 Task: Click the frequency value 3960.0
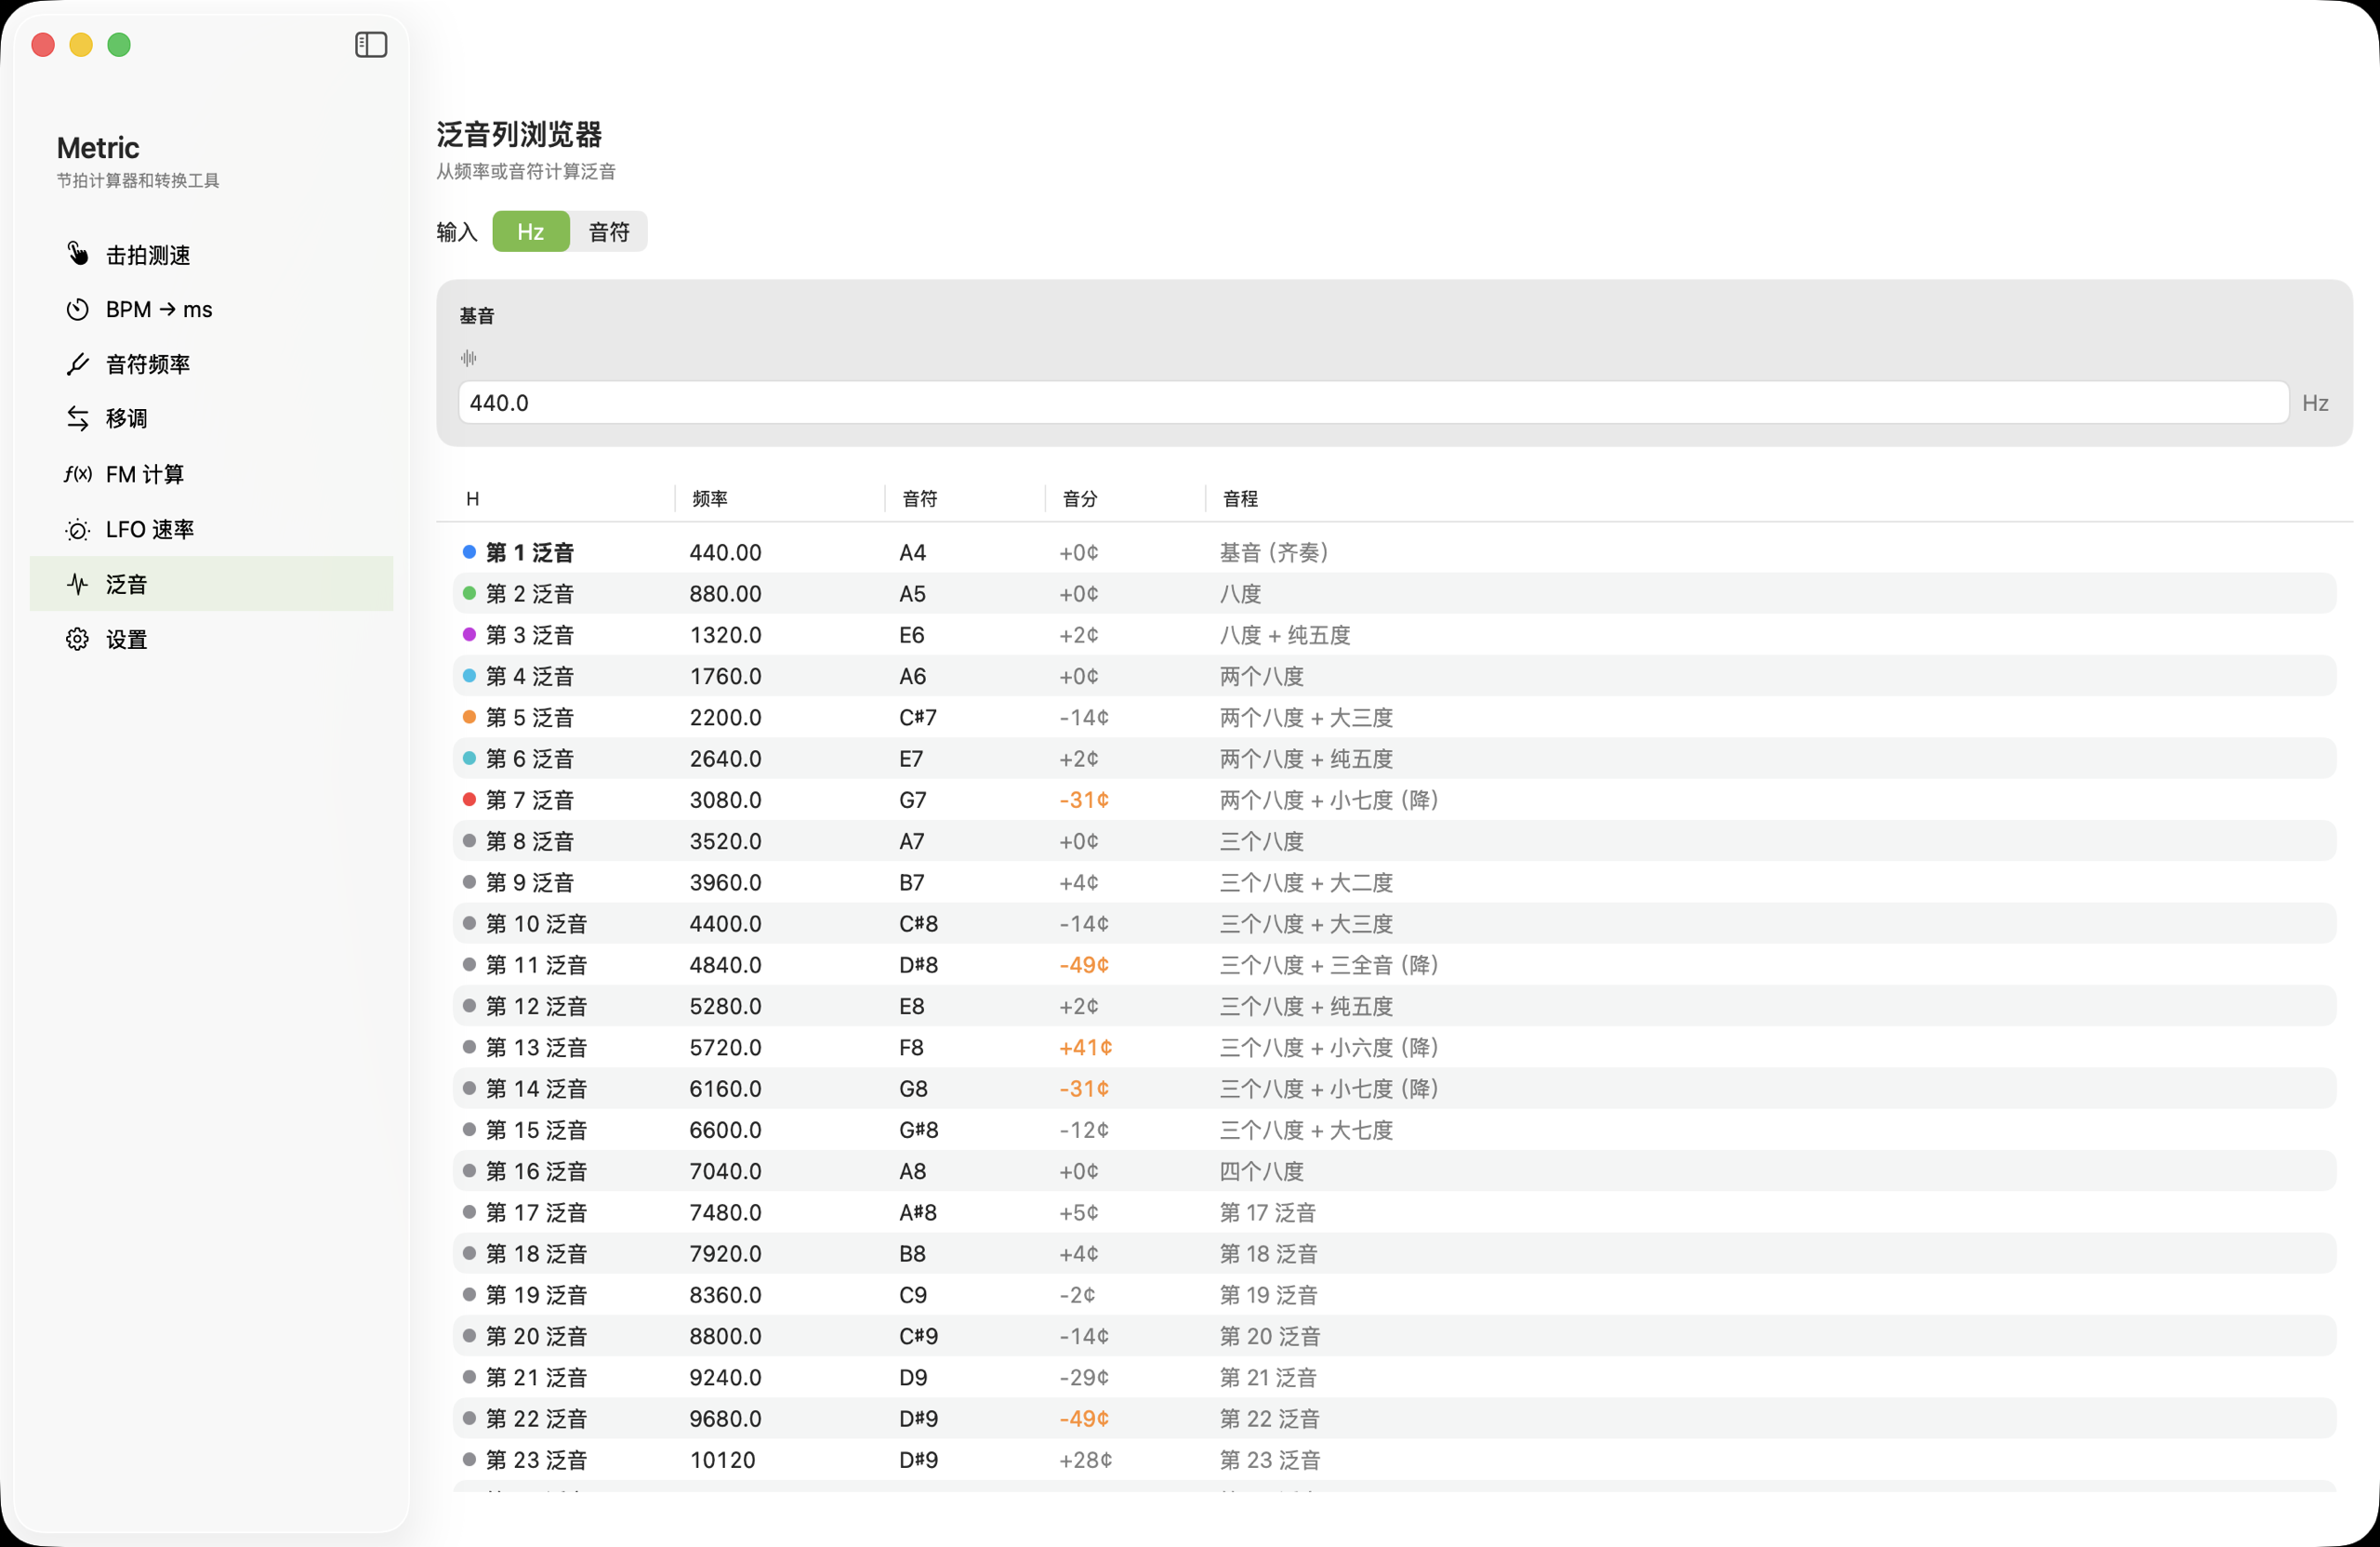[725, 883]
